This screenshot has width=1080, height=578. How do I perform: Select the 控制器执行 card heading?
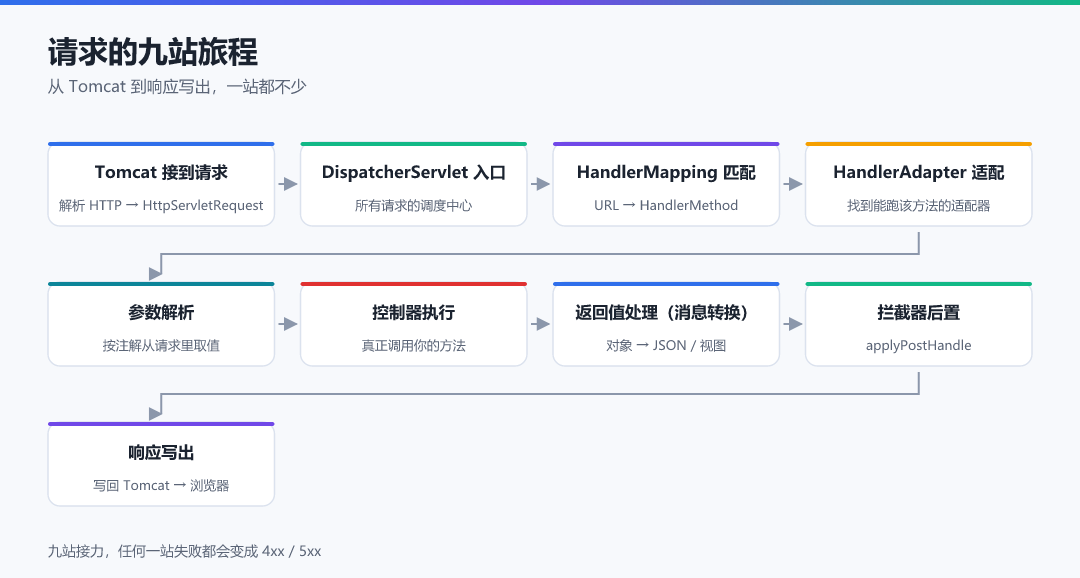coord(414,313)
